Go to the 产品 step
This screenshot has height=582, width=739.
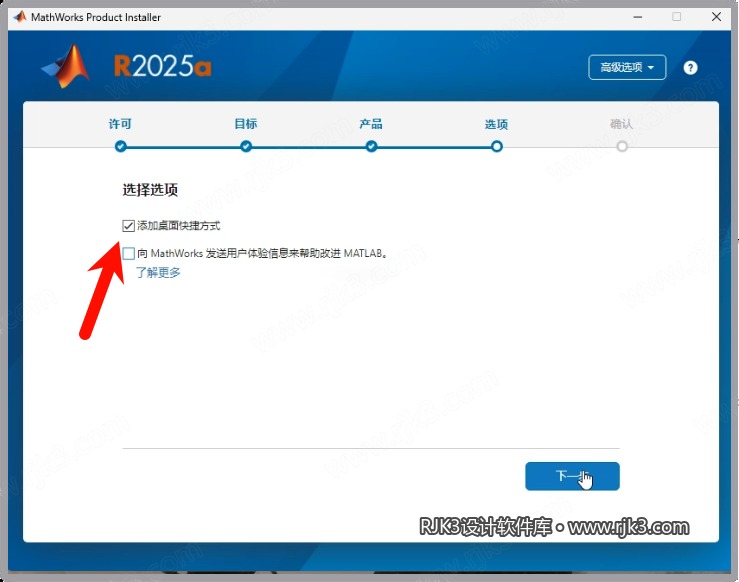[x=371, y=124]
